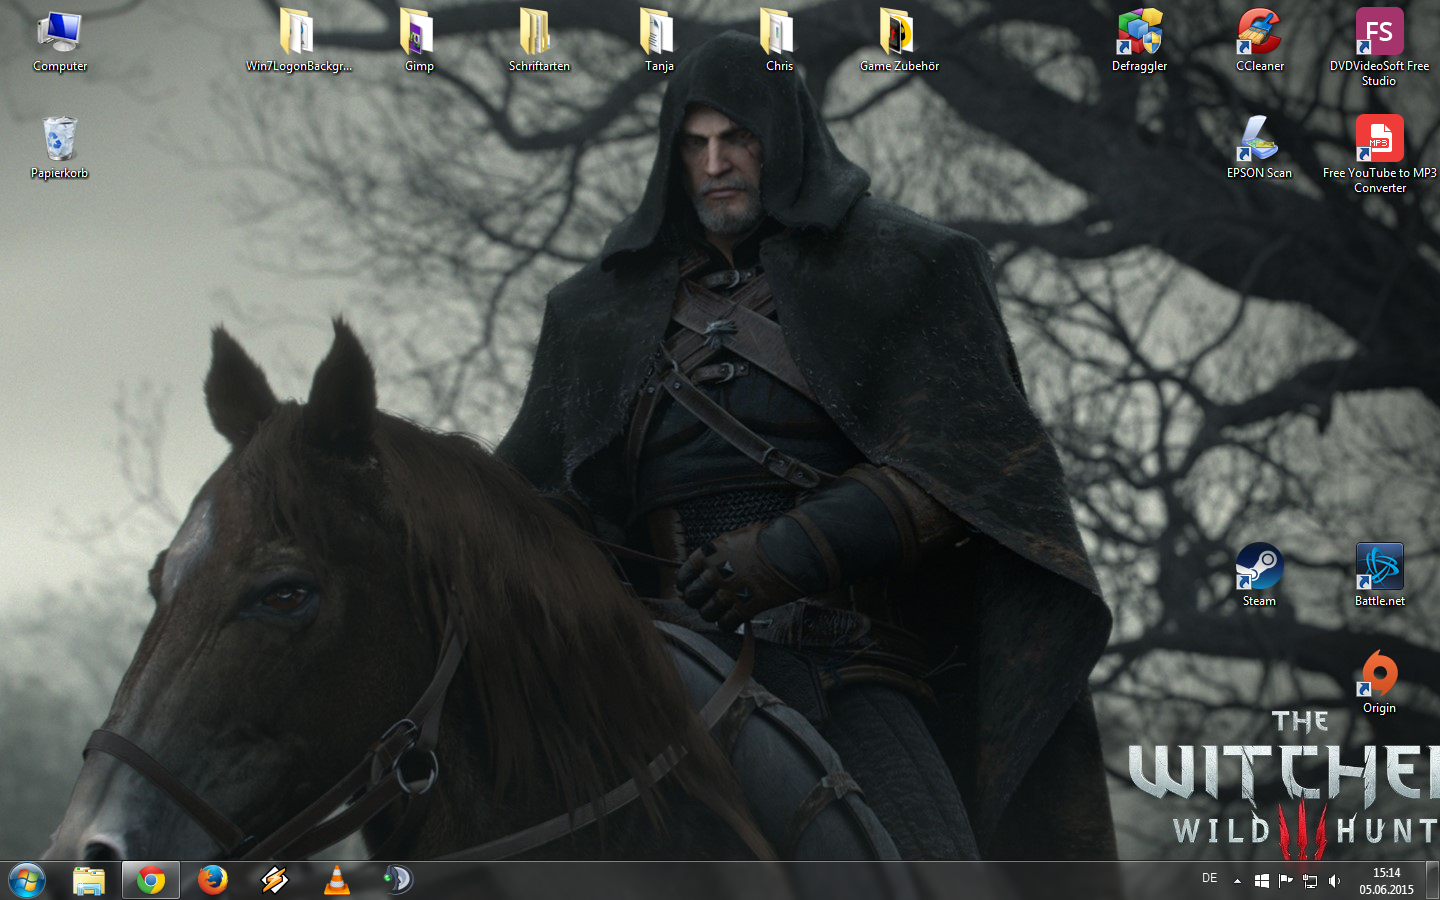Launch Firefox from the taskbar
This screenshot has height=900, width=1440.
pos(213,880)
